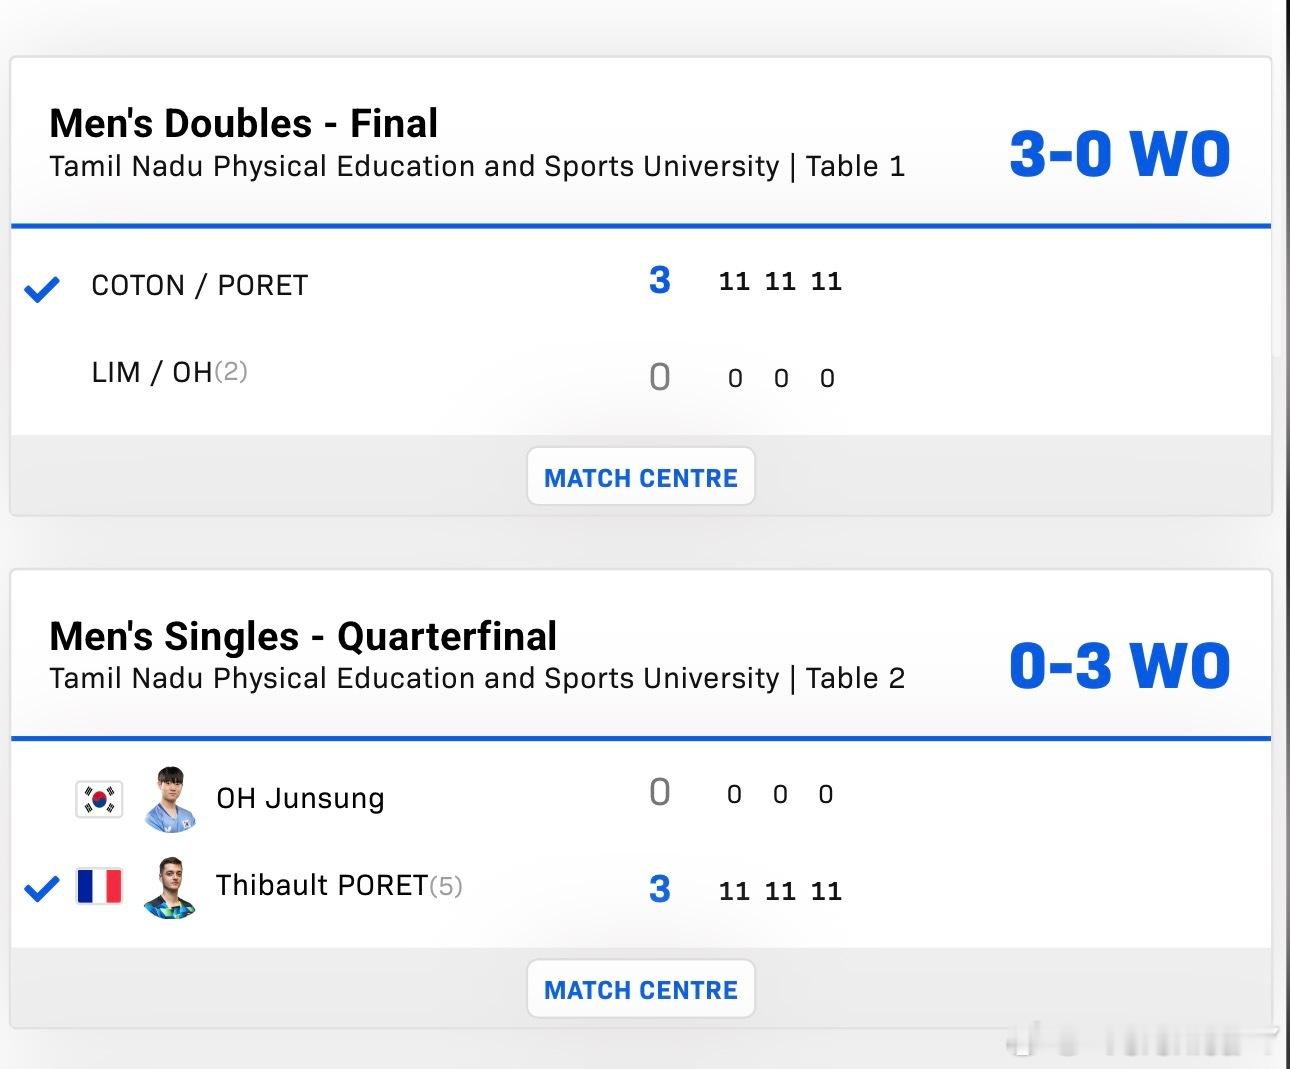The height and width of the screenshot is (1069, 1290).
Task: Click the Men's Singles - Quarterfinal heading
Action: click(303, 636)
